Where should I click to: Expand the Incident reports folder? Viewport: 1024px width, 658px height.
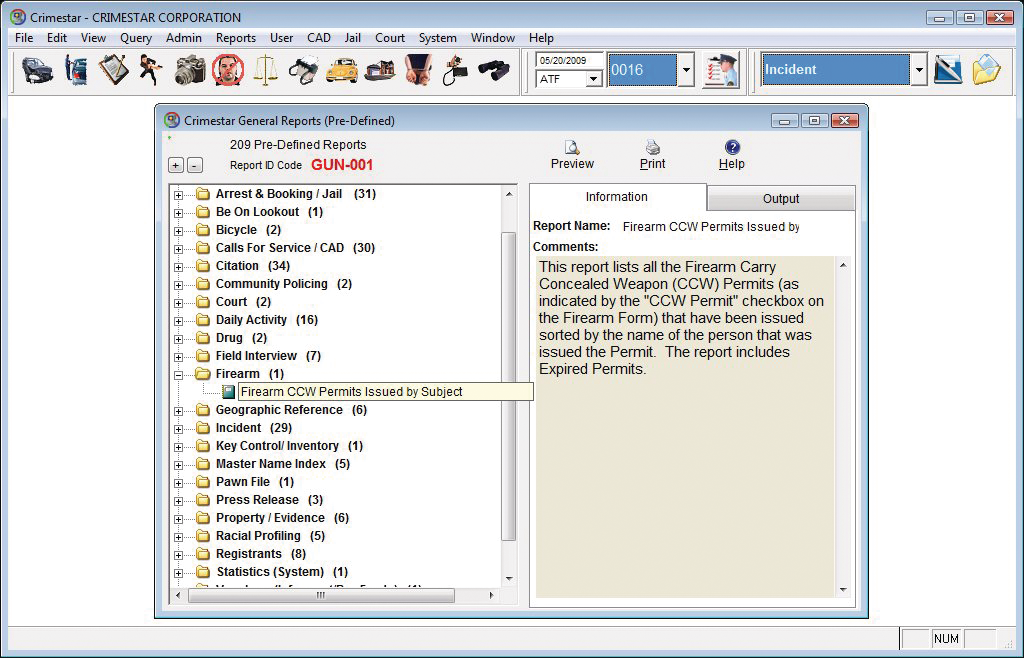[x=179, y=428]
